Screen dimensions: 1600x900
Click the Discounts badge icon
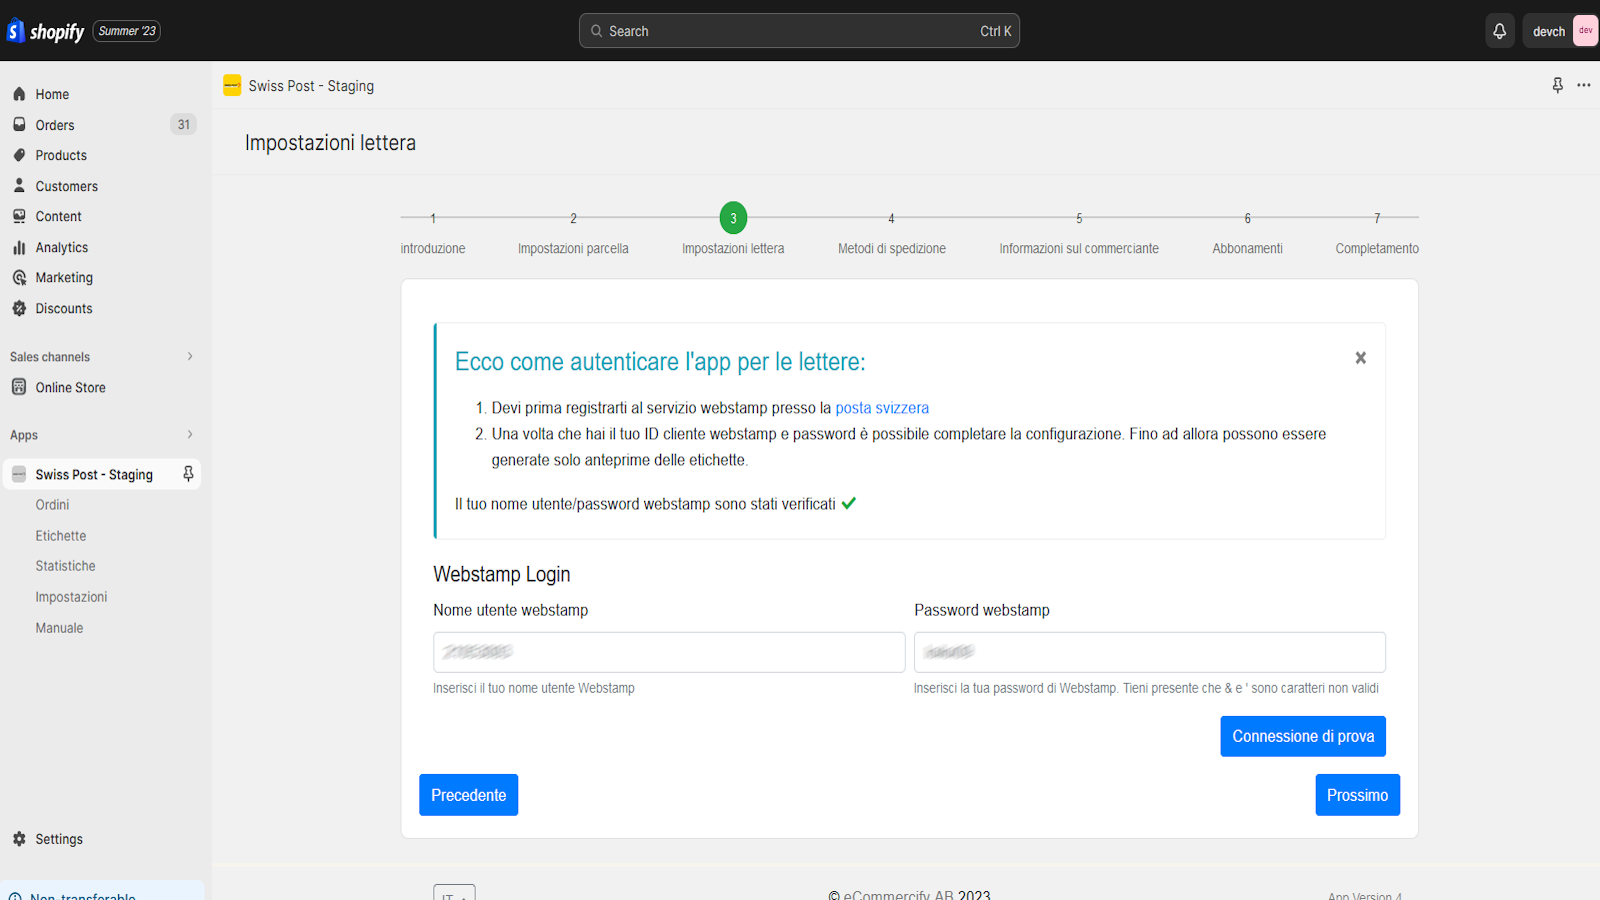pyautogui.click(x=19, y=308)
